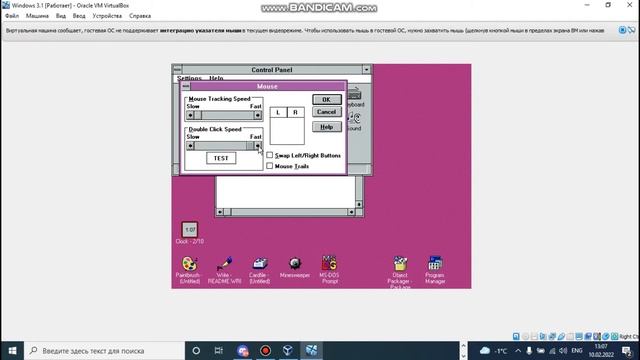This screenshot has height=360, width=640.
Task: Click right arrow of the background window's horizontal scrollbar
Action: [351, 212]
